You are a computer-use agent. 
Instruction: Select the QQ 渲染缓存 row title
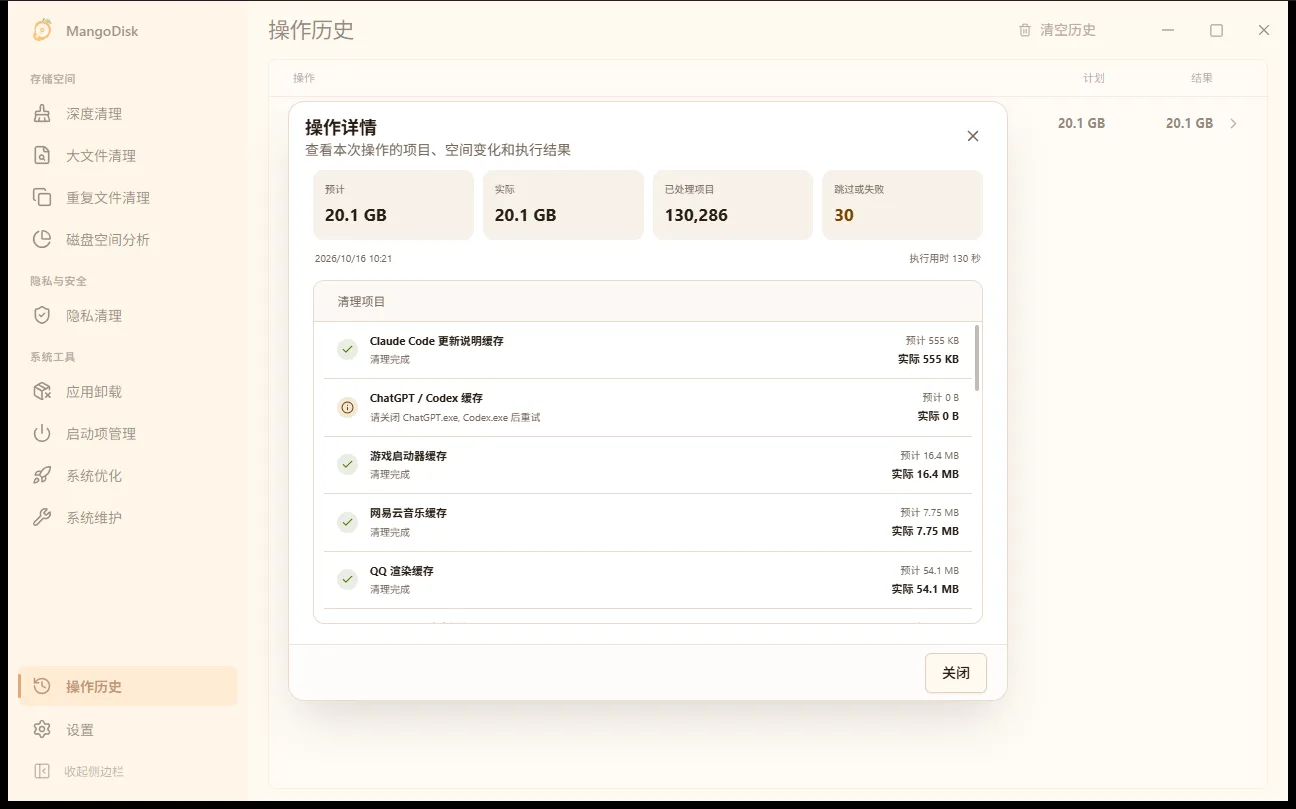[402, 571]
